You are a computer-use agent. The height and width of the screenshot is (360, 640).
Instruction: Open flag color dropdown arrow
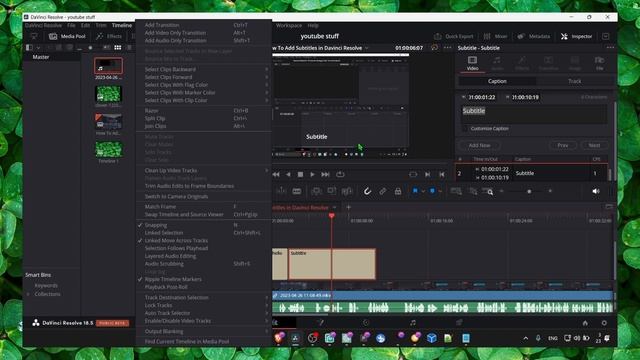(x=423, y=191)
